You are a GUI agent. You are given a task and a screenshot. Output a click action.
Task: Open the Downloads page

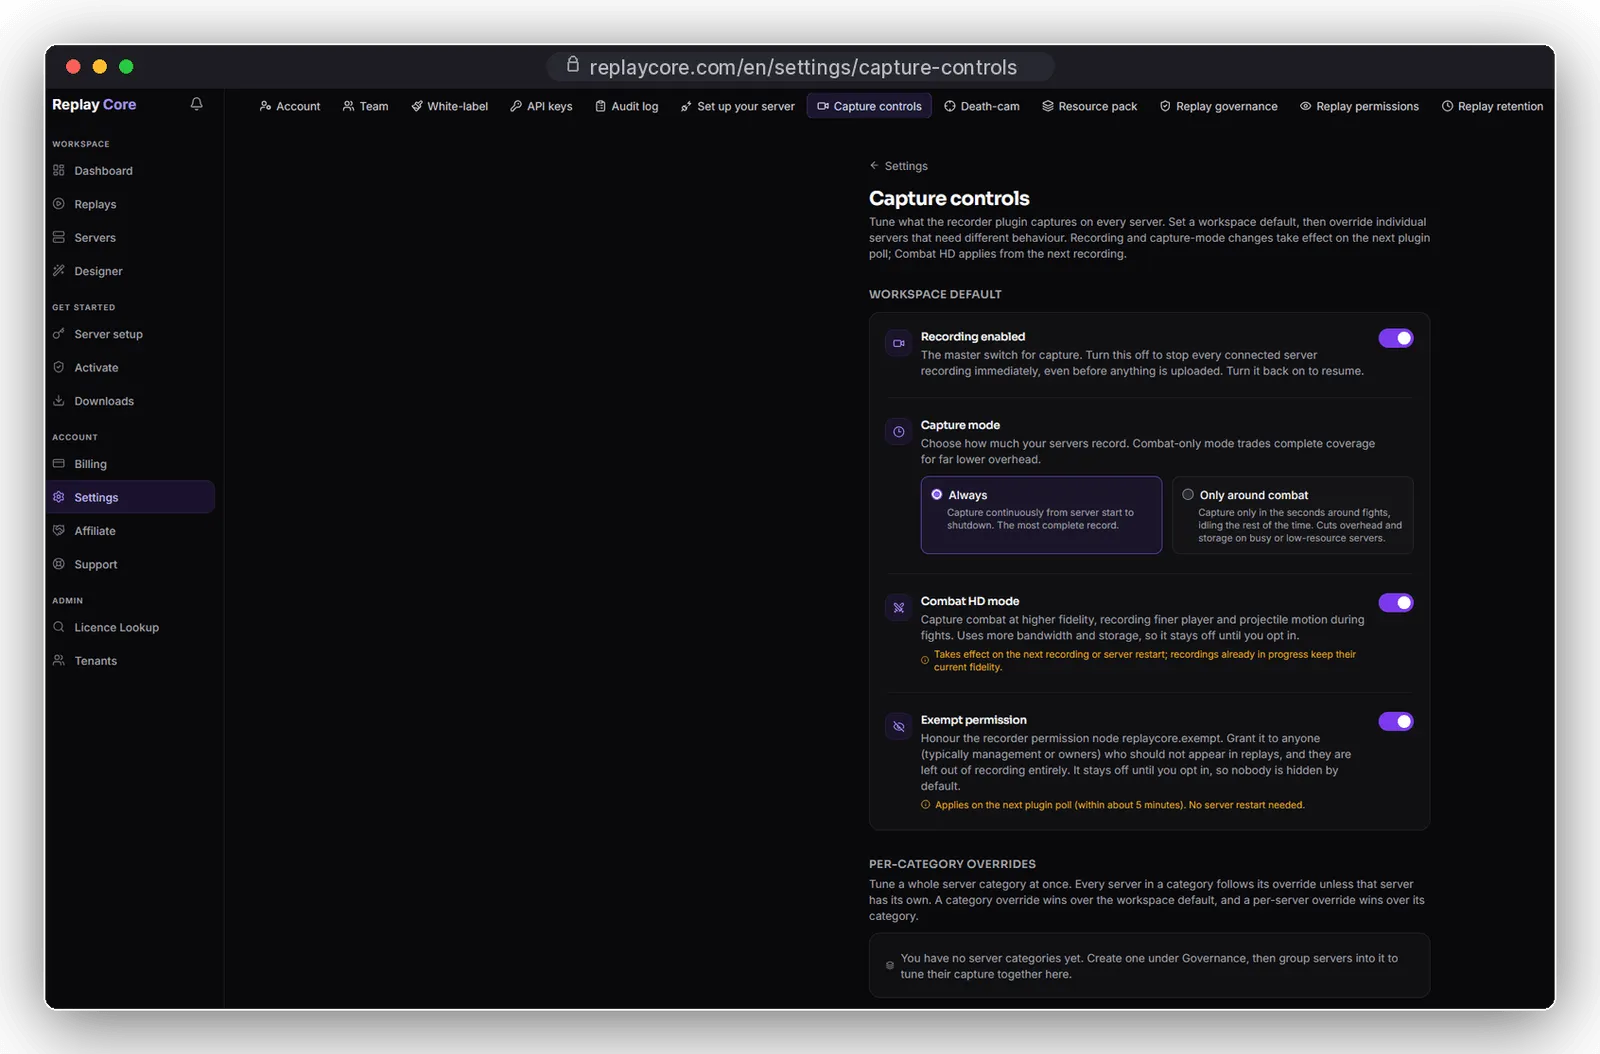130,401
